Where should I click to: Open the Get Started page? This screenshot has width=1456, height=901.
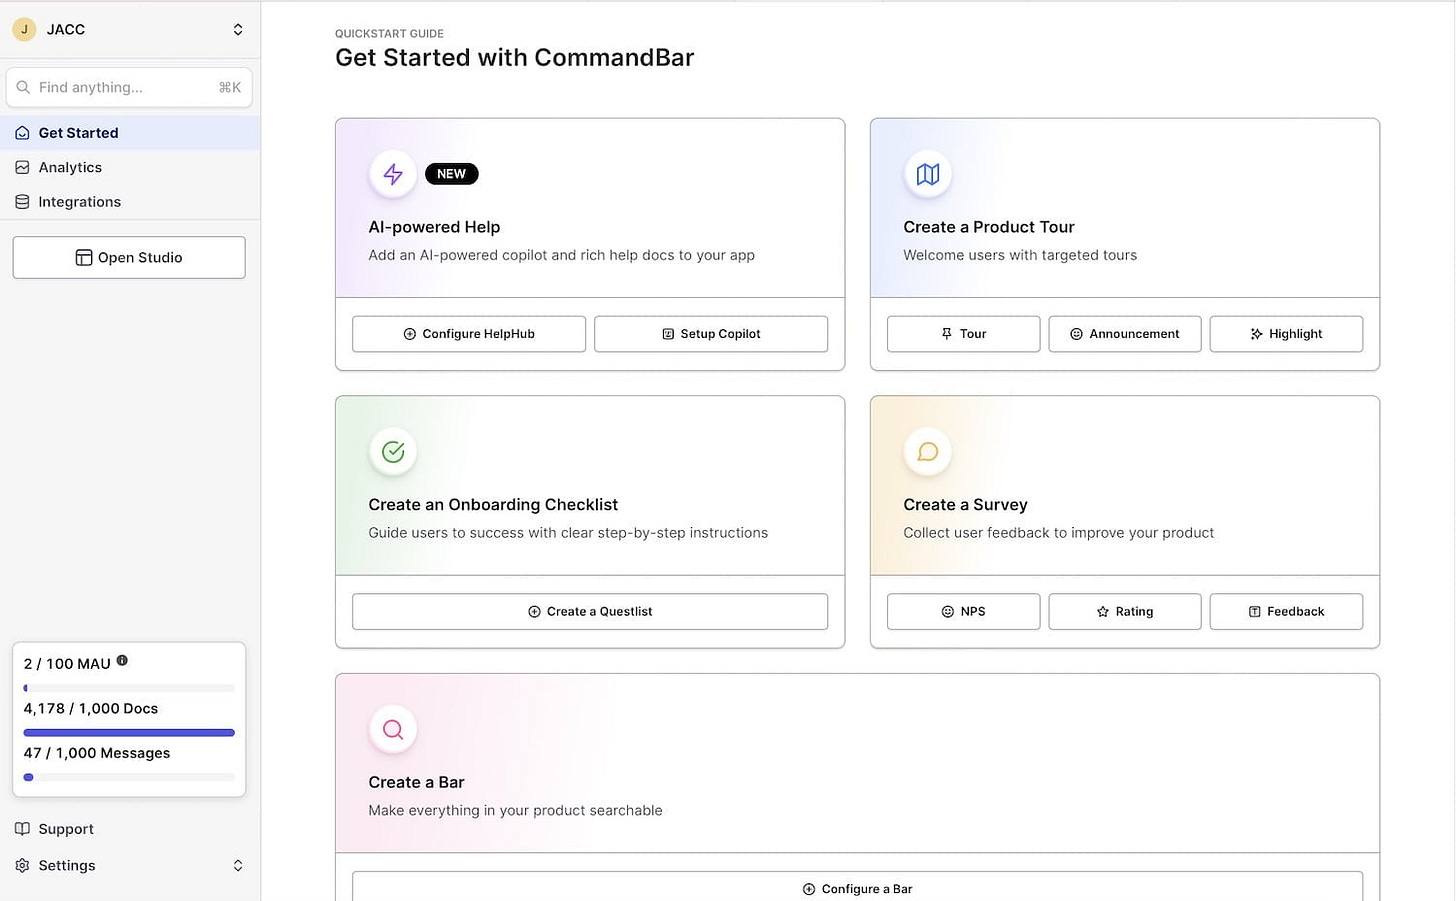(x=130, y=133)
